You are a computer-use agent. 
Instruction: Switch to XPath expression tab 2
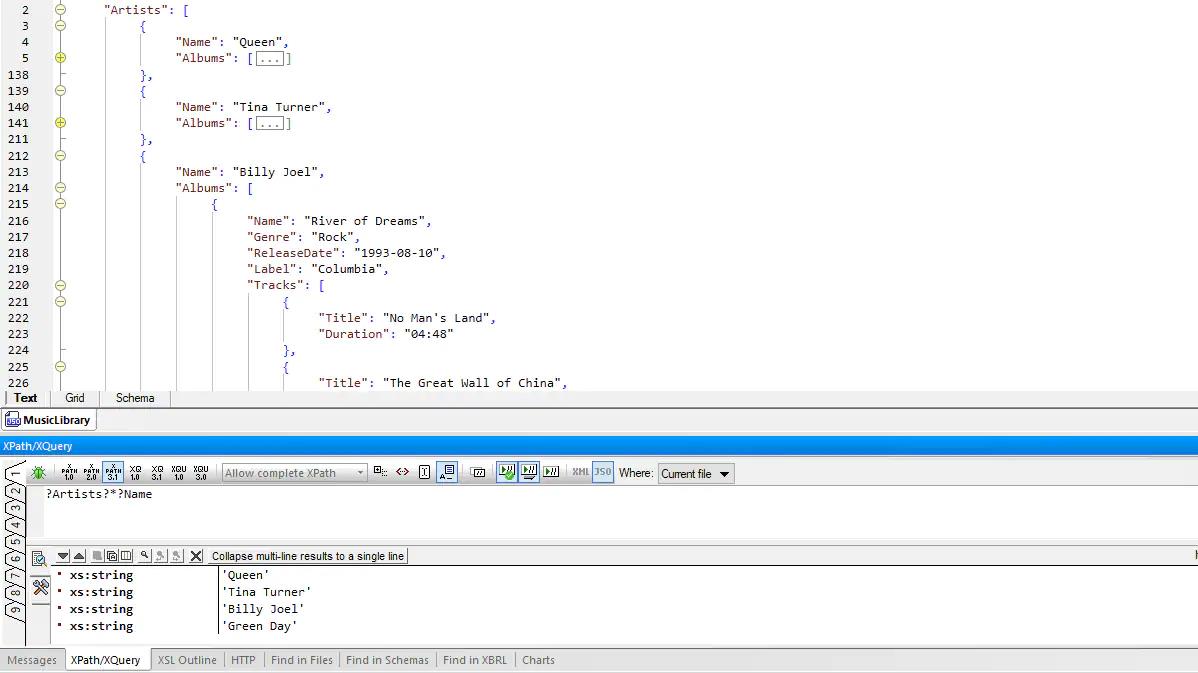click(15, 490)
